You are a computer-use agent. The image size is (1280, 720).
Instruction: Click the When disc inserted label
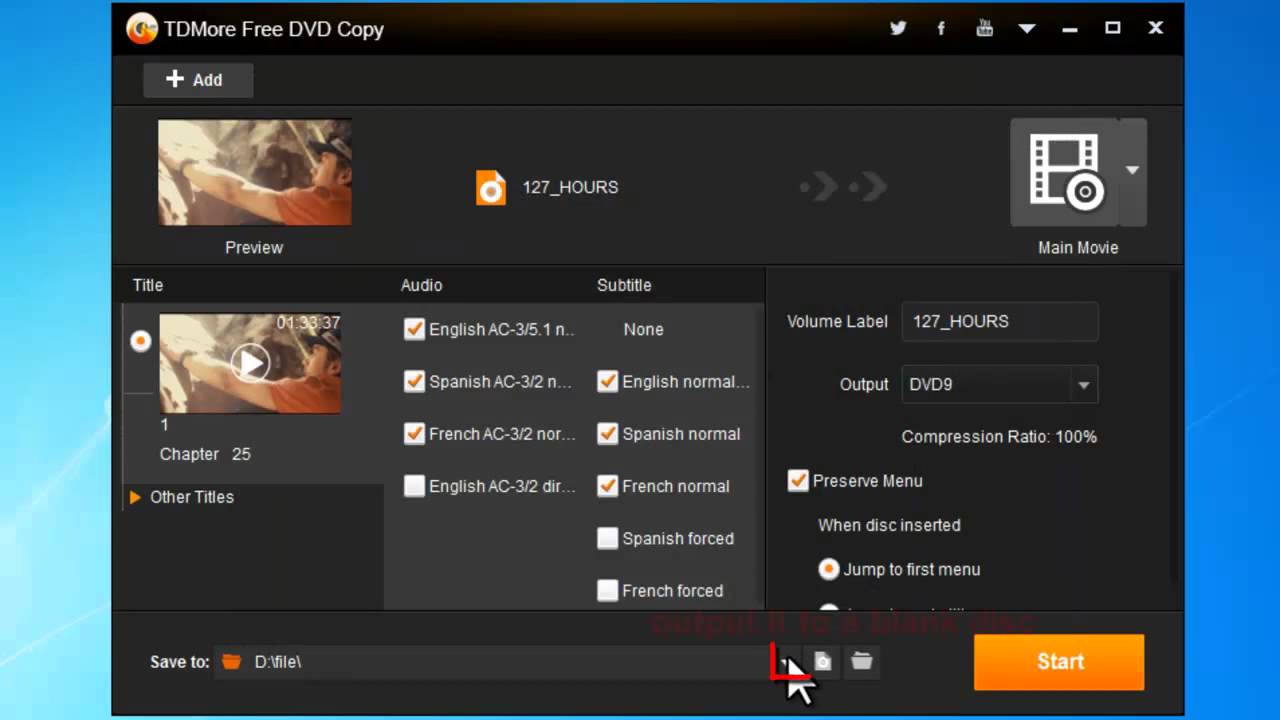point(889,525)
